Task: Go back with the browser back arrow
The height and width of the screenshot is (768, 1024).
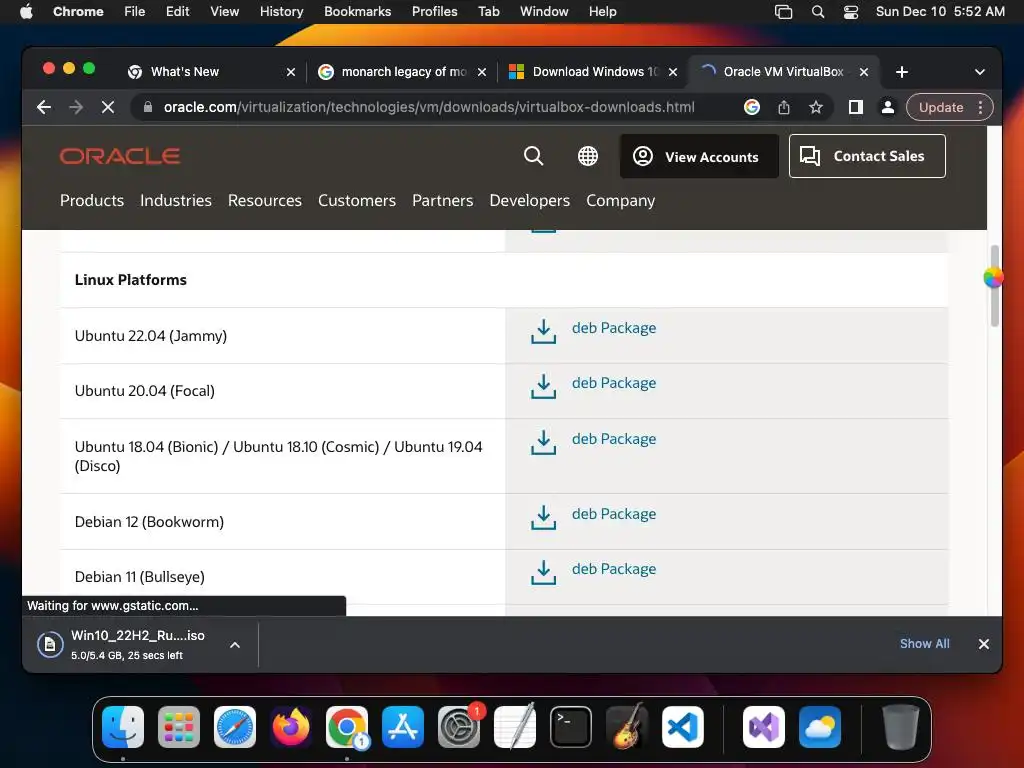Action: point(44,107)
